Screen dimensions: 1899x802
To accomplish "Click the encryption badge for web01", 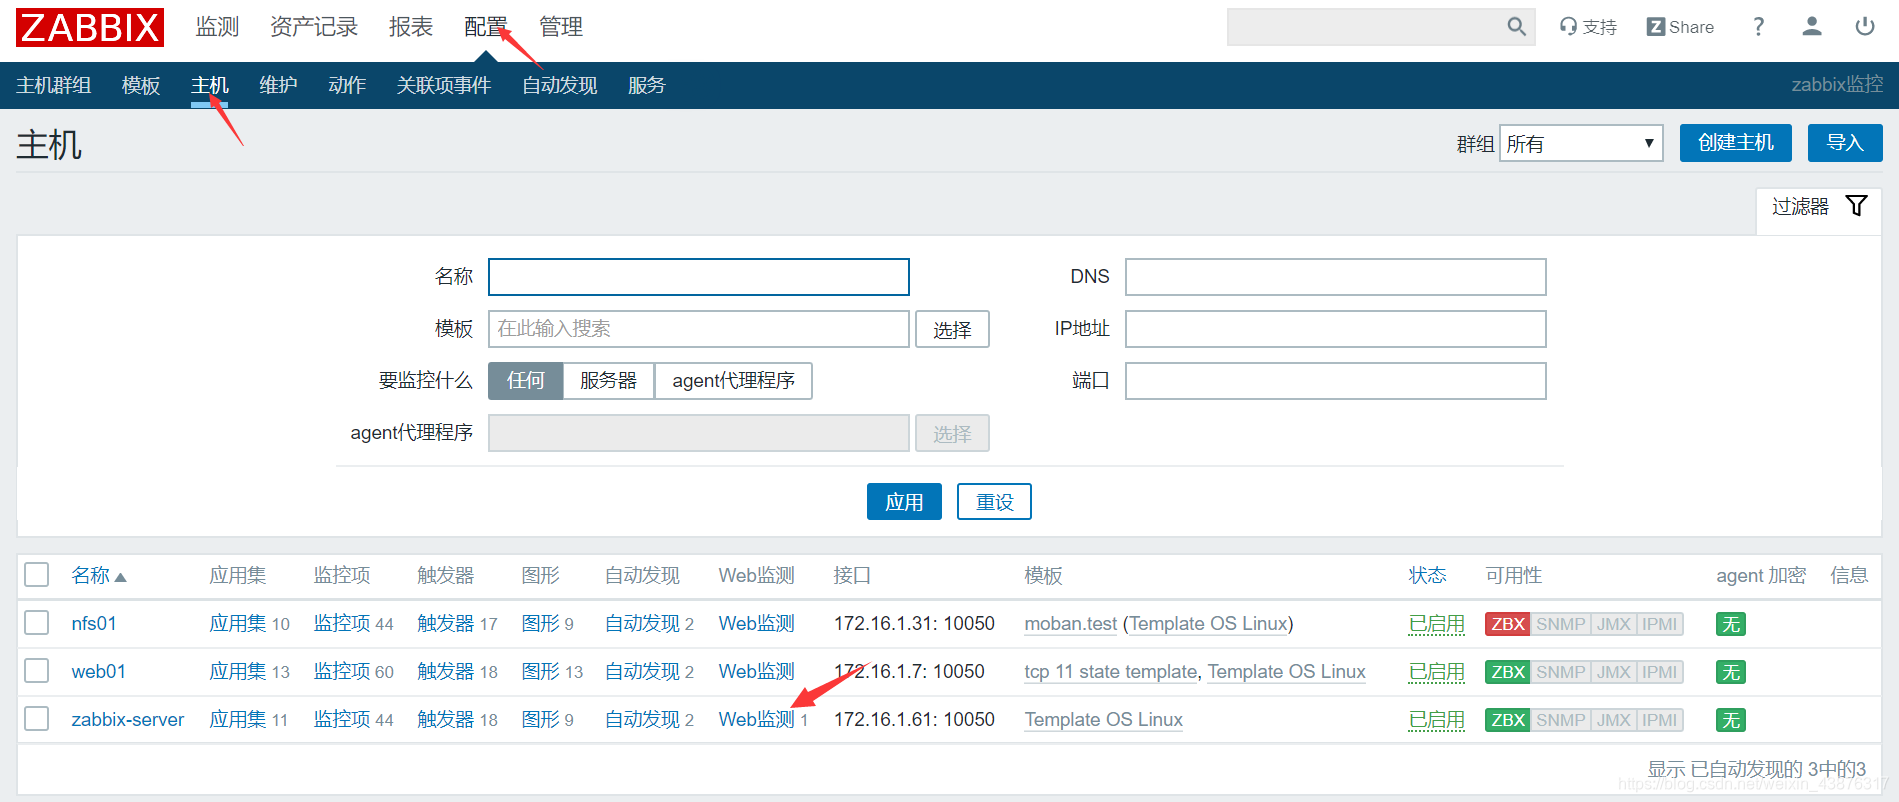I will tap(1731, 672).
